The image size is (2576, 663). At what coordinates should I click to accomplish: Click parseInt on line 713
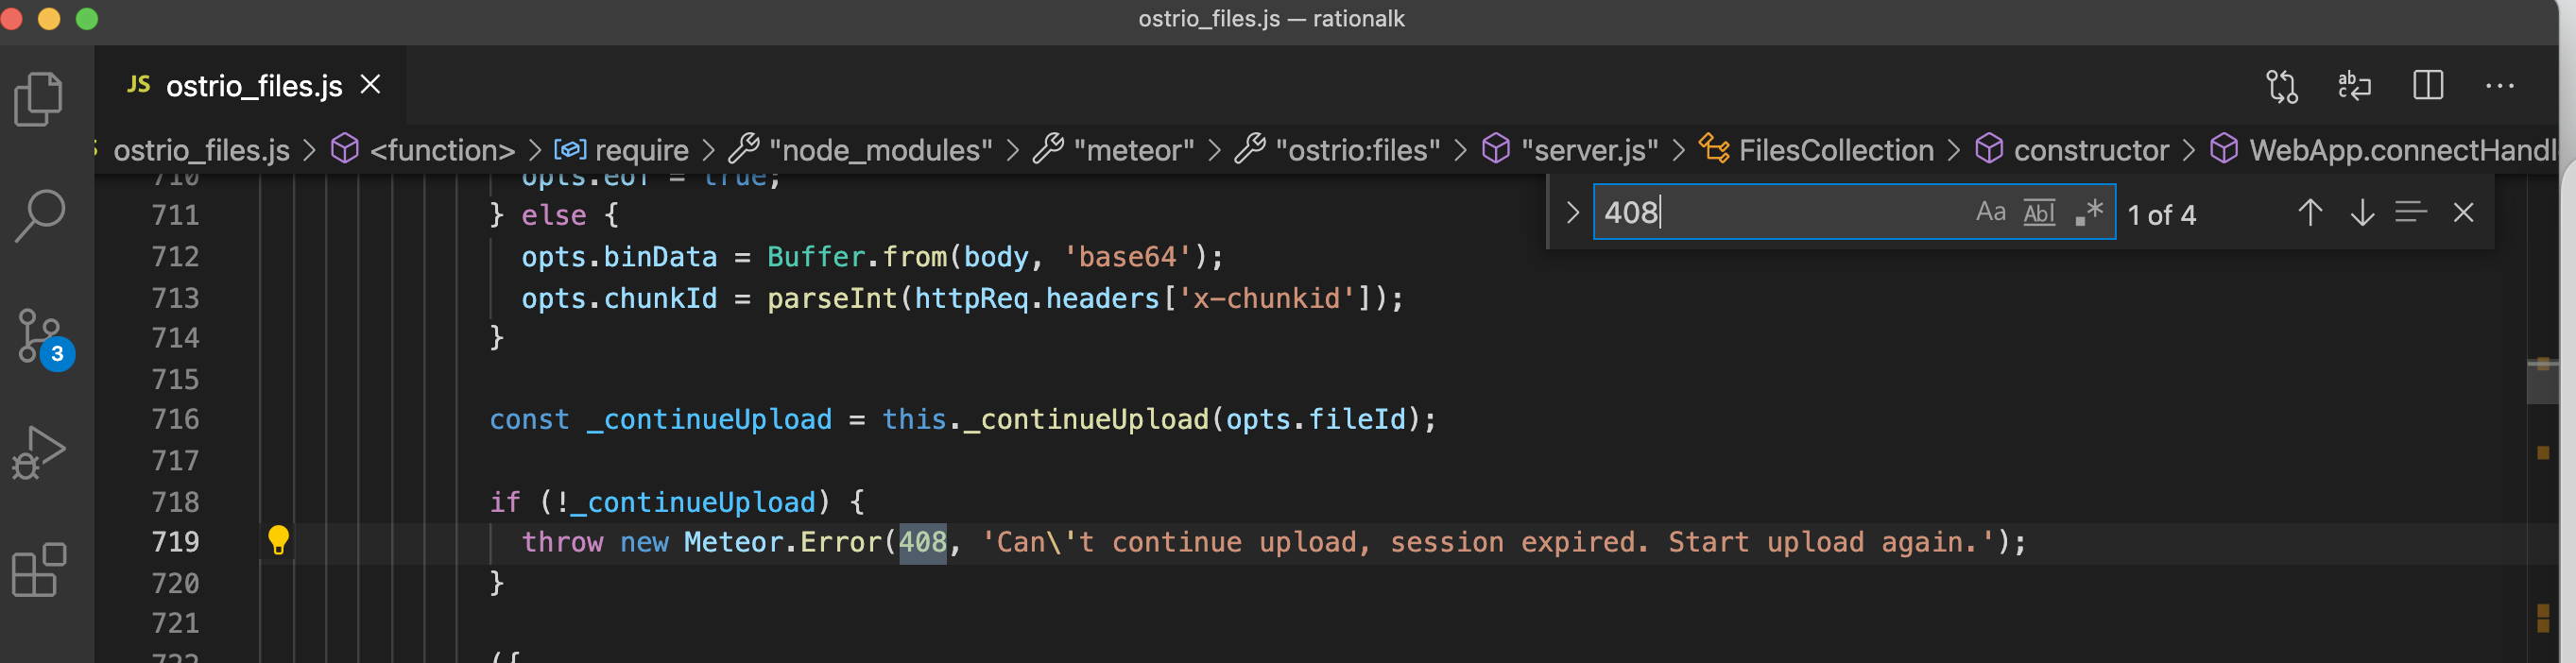(832, 298)
